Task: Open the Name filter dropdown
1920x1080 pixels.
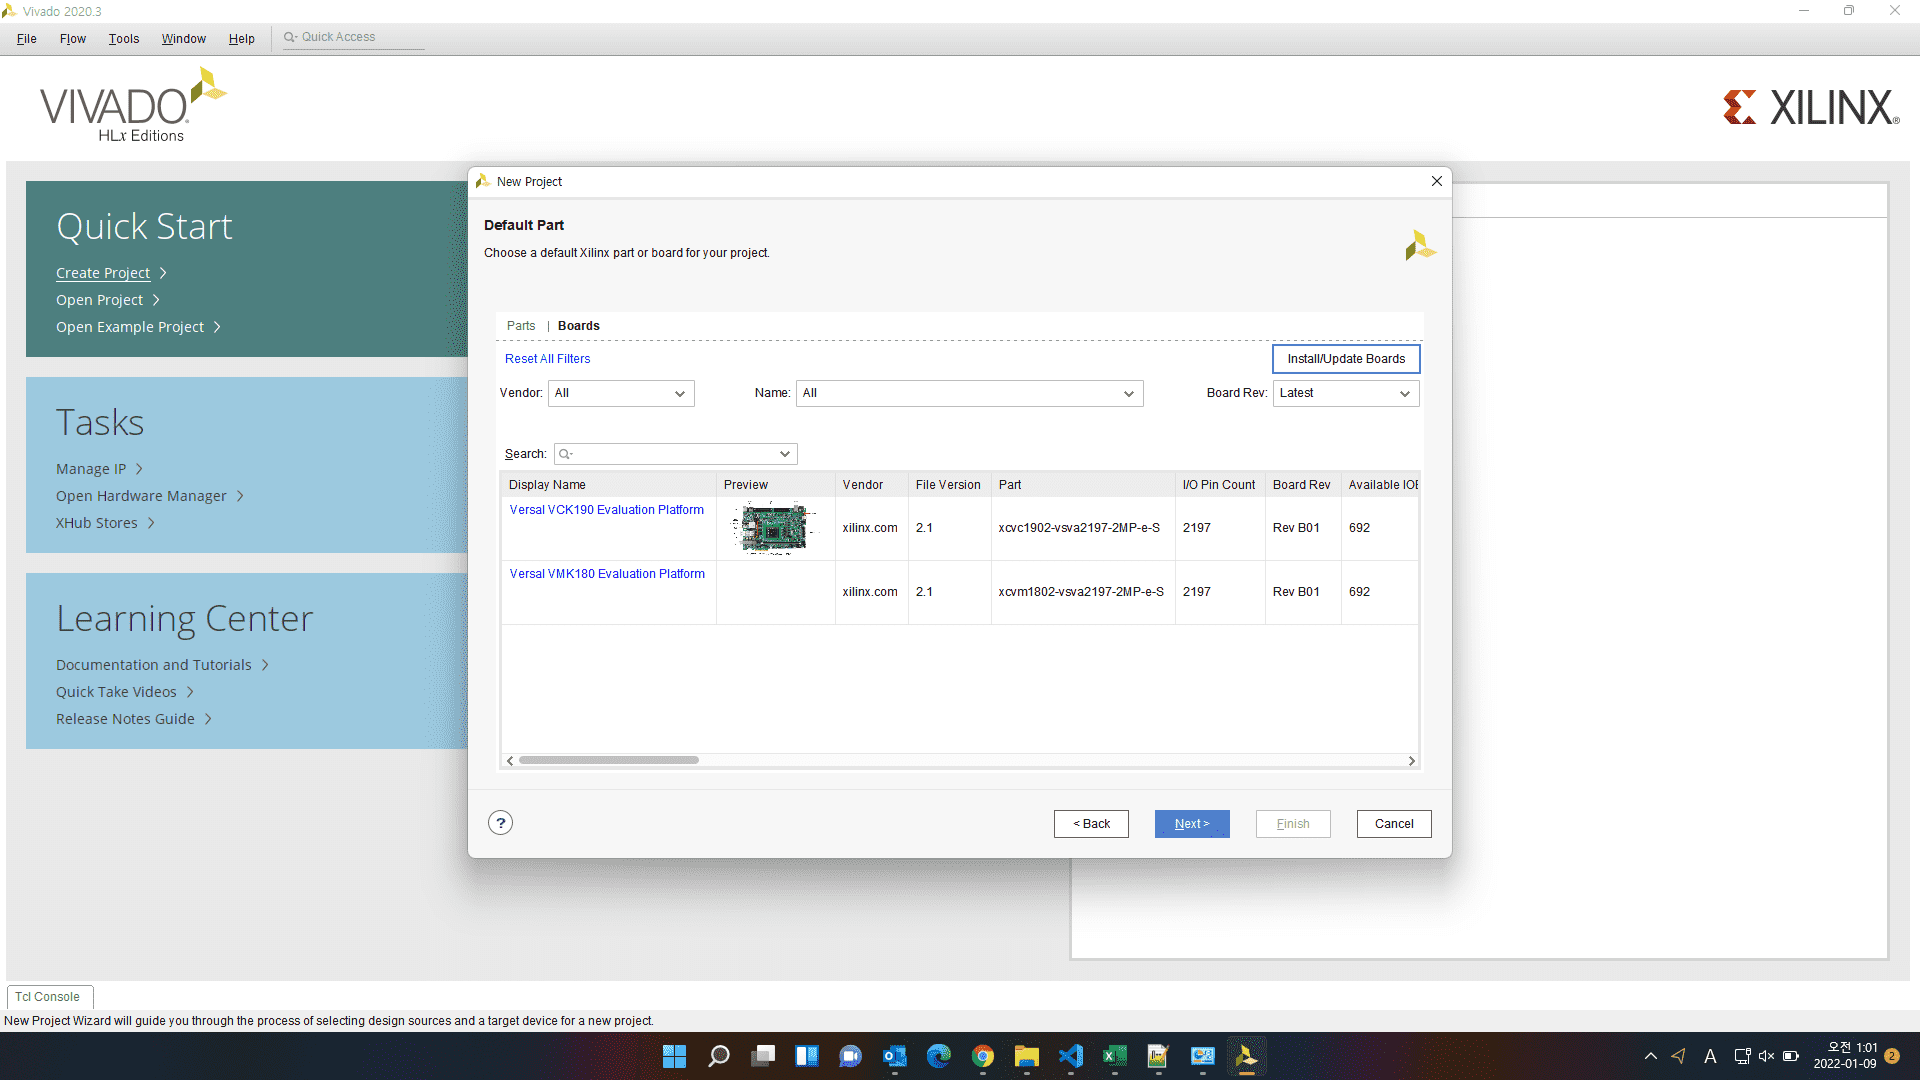Action: 969,393
